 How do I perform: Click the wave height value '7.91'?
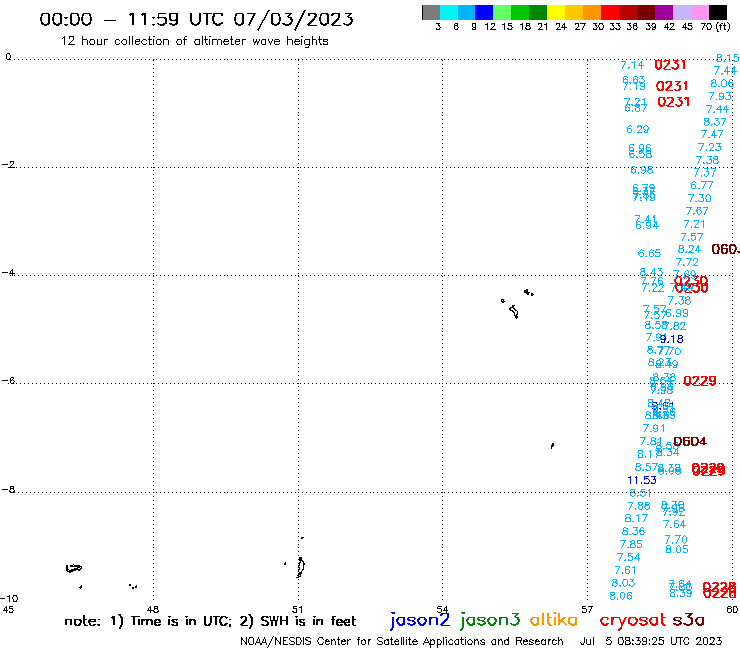coord(654,428)
